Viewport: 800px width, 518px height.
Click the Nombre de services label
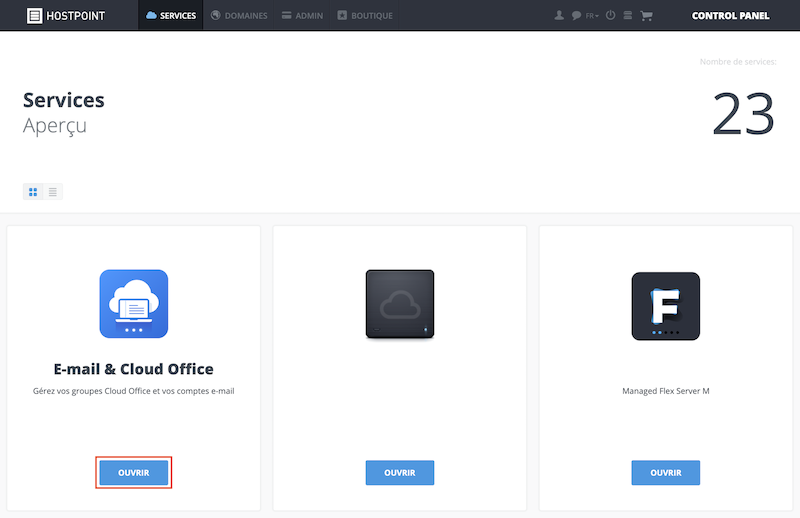(x=738, y=62)
